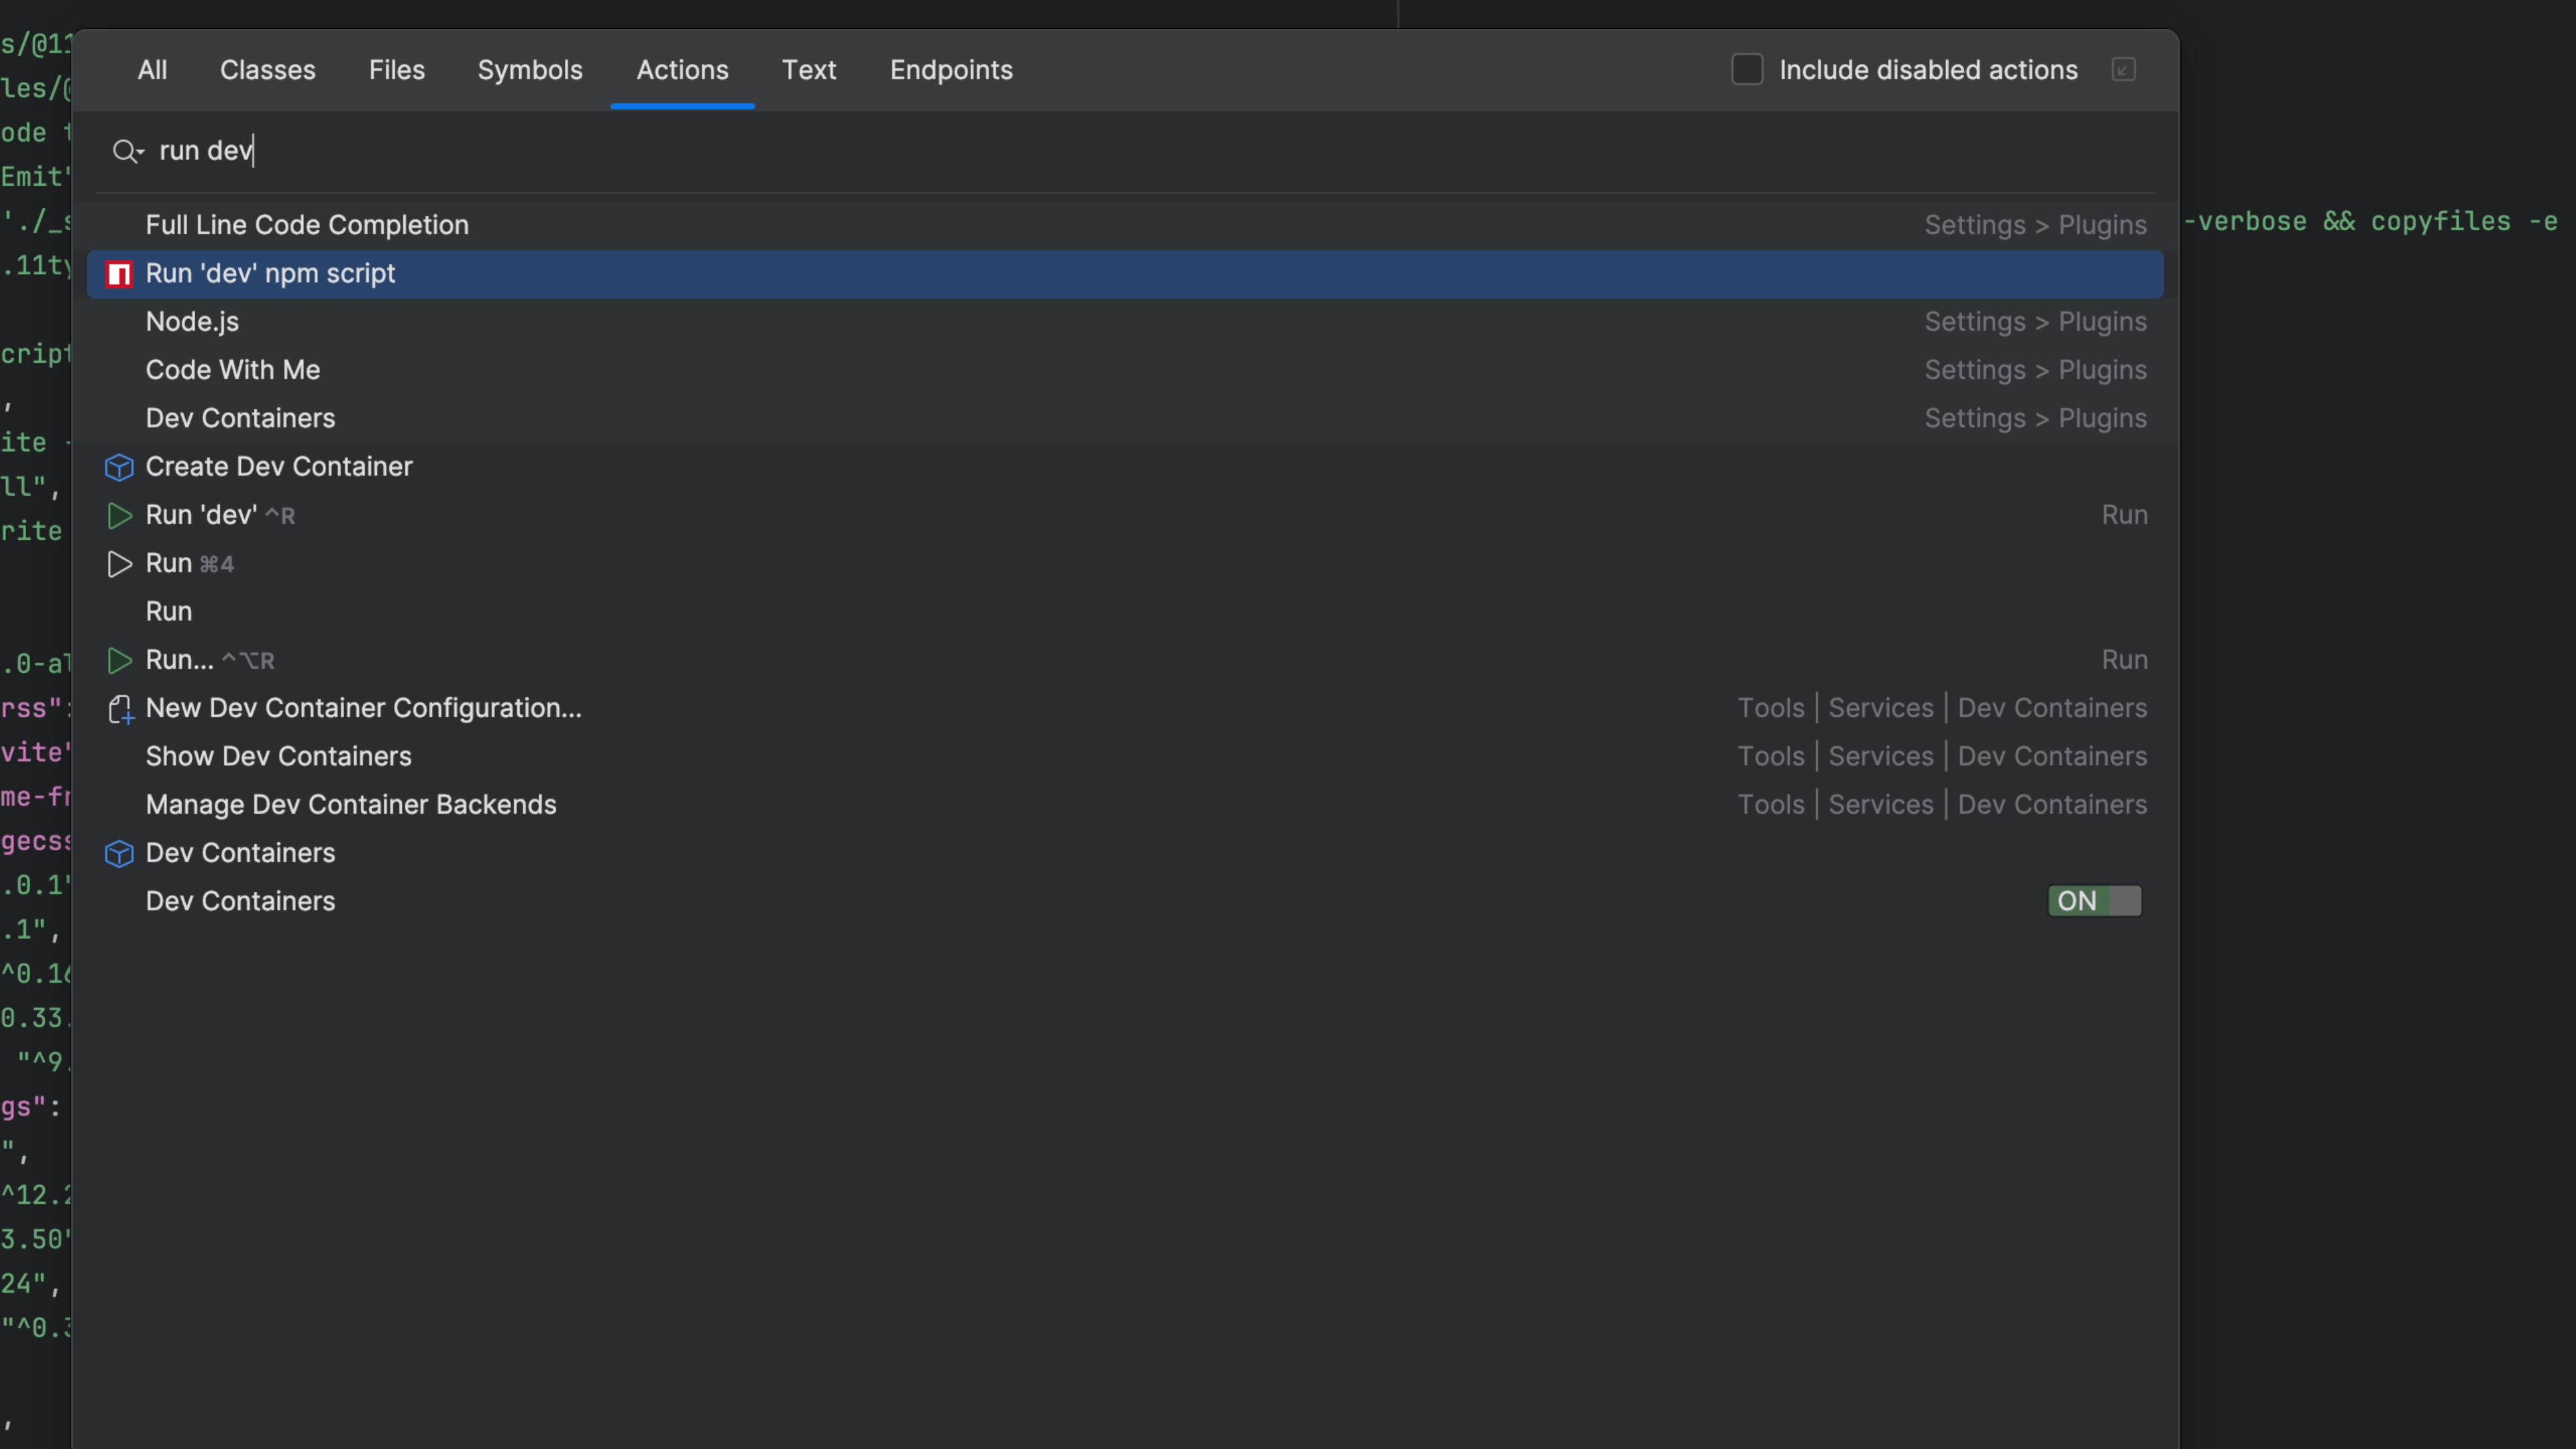Enable the Include disabled actions checkbox

[x=1746, y=70]
